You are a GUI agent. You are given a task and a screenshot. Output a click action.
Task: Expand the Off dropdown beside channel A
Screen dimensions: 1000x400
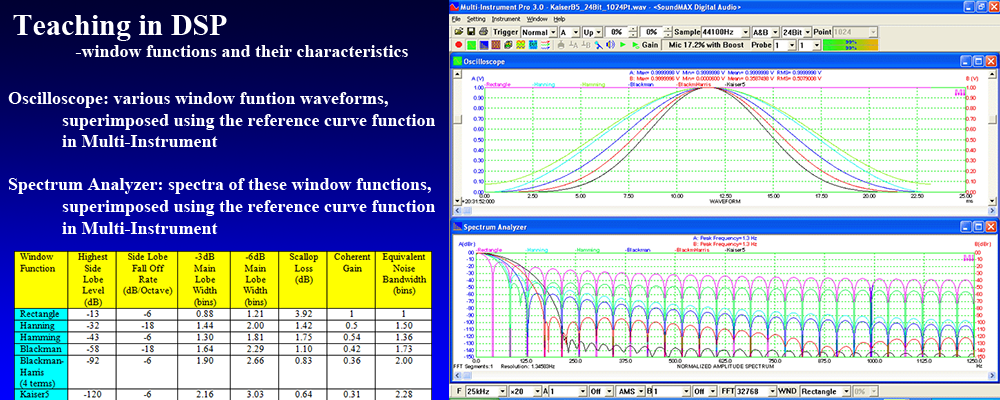609,391
